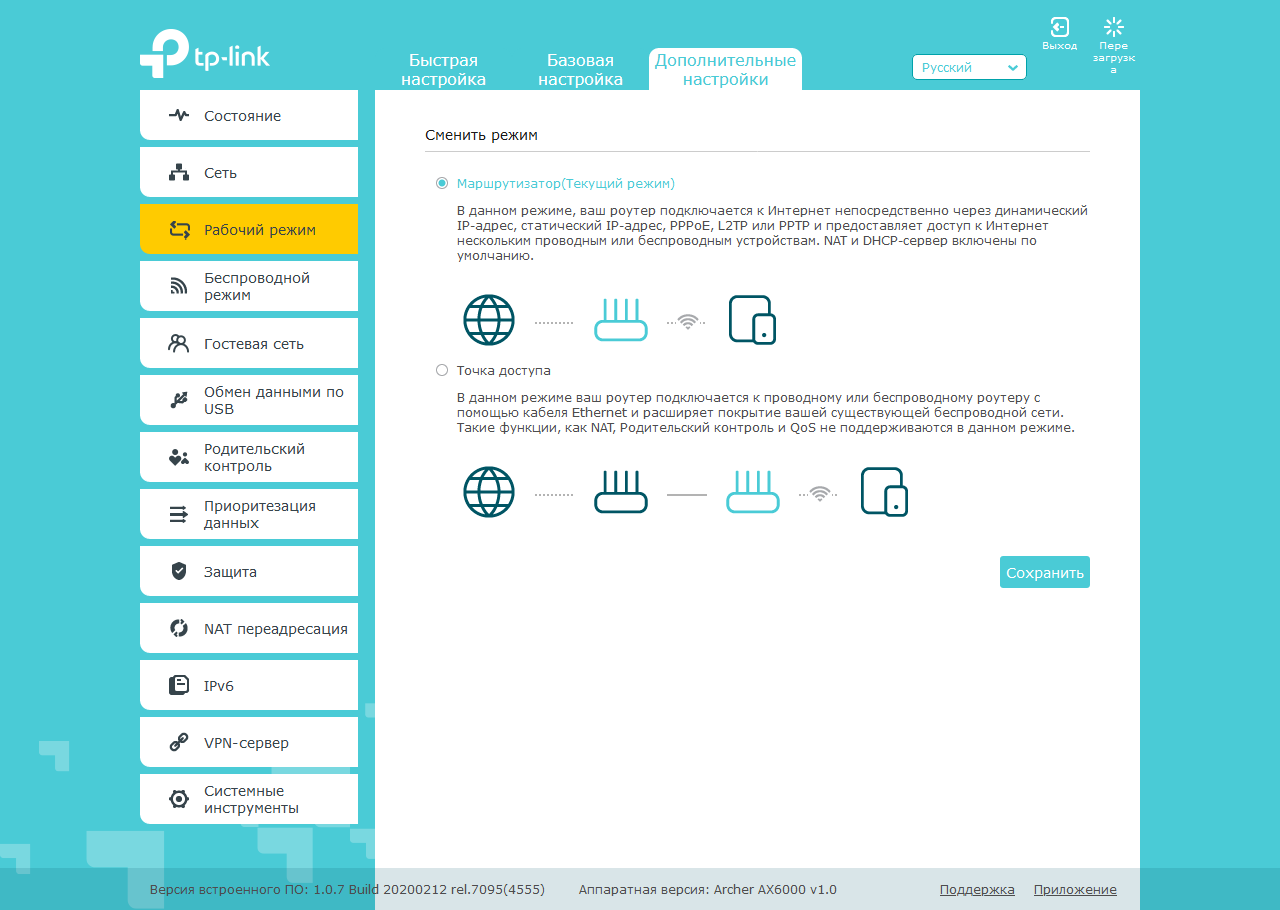This screenshot has height=910, width=1280.
Task: Click the devices icon in access point diagram
Action: point(884,492)
